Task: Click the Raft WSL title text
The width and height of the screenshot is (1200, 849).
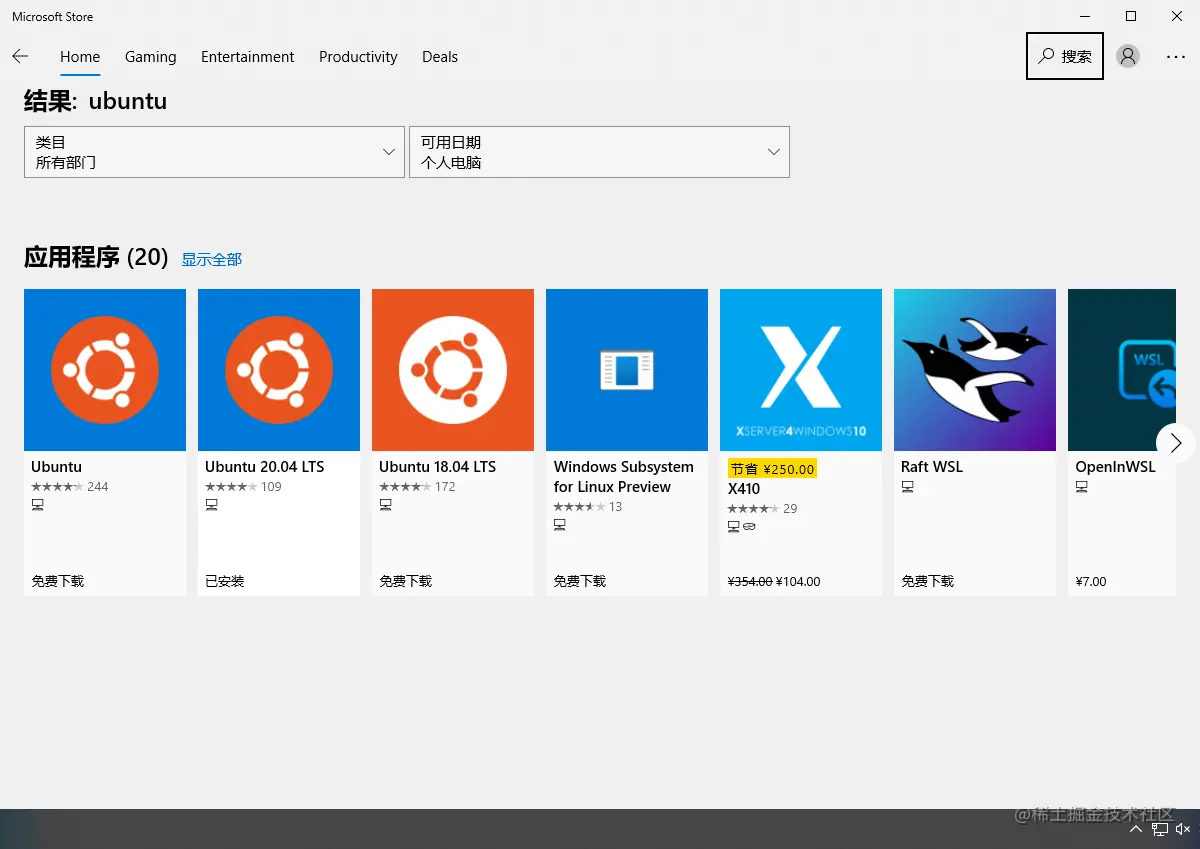Action: pos(931,467)
